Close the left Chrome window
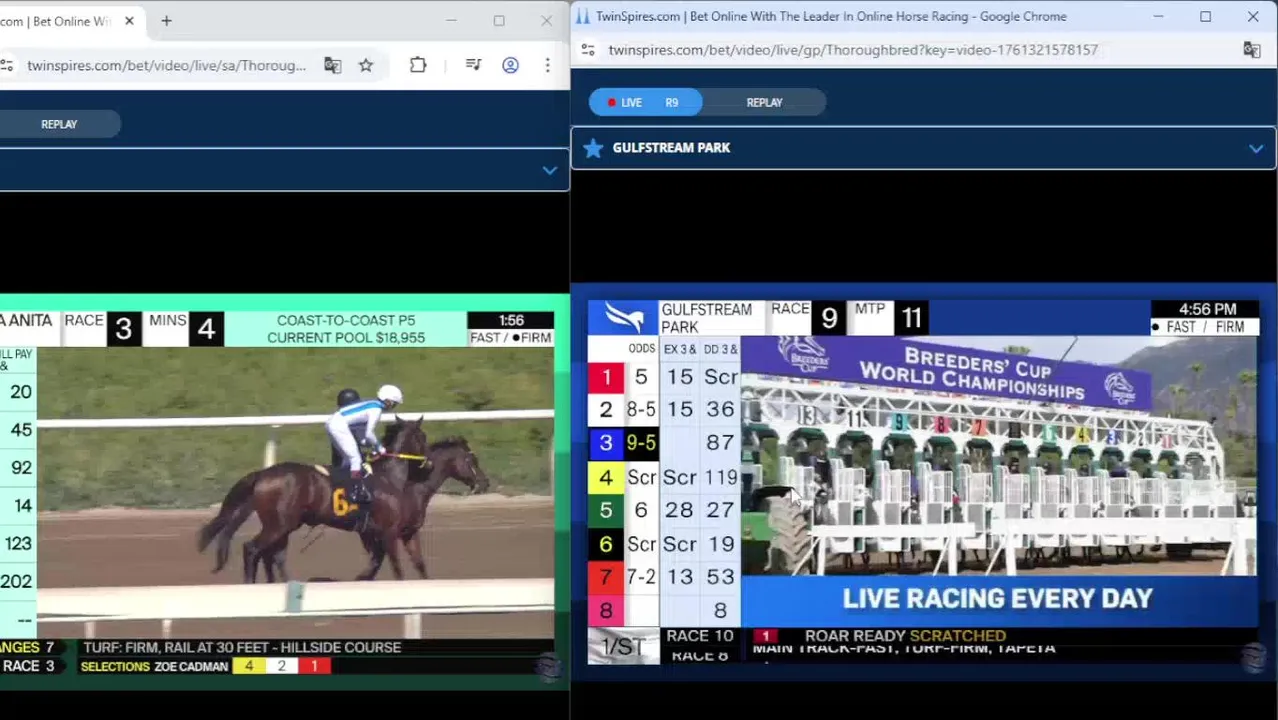1278x720 pixels. (546, 21)
